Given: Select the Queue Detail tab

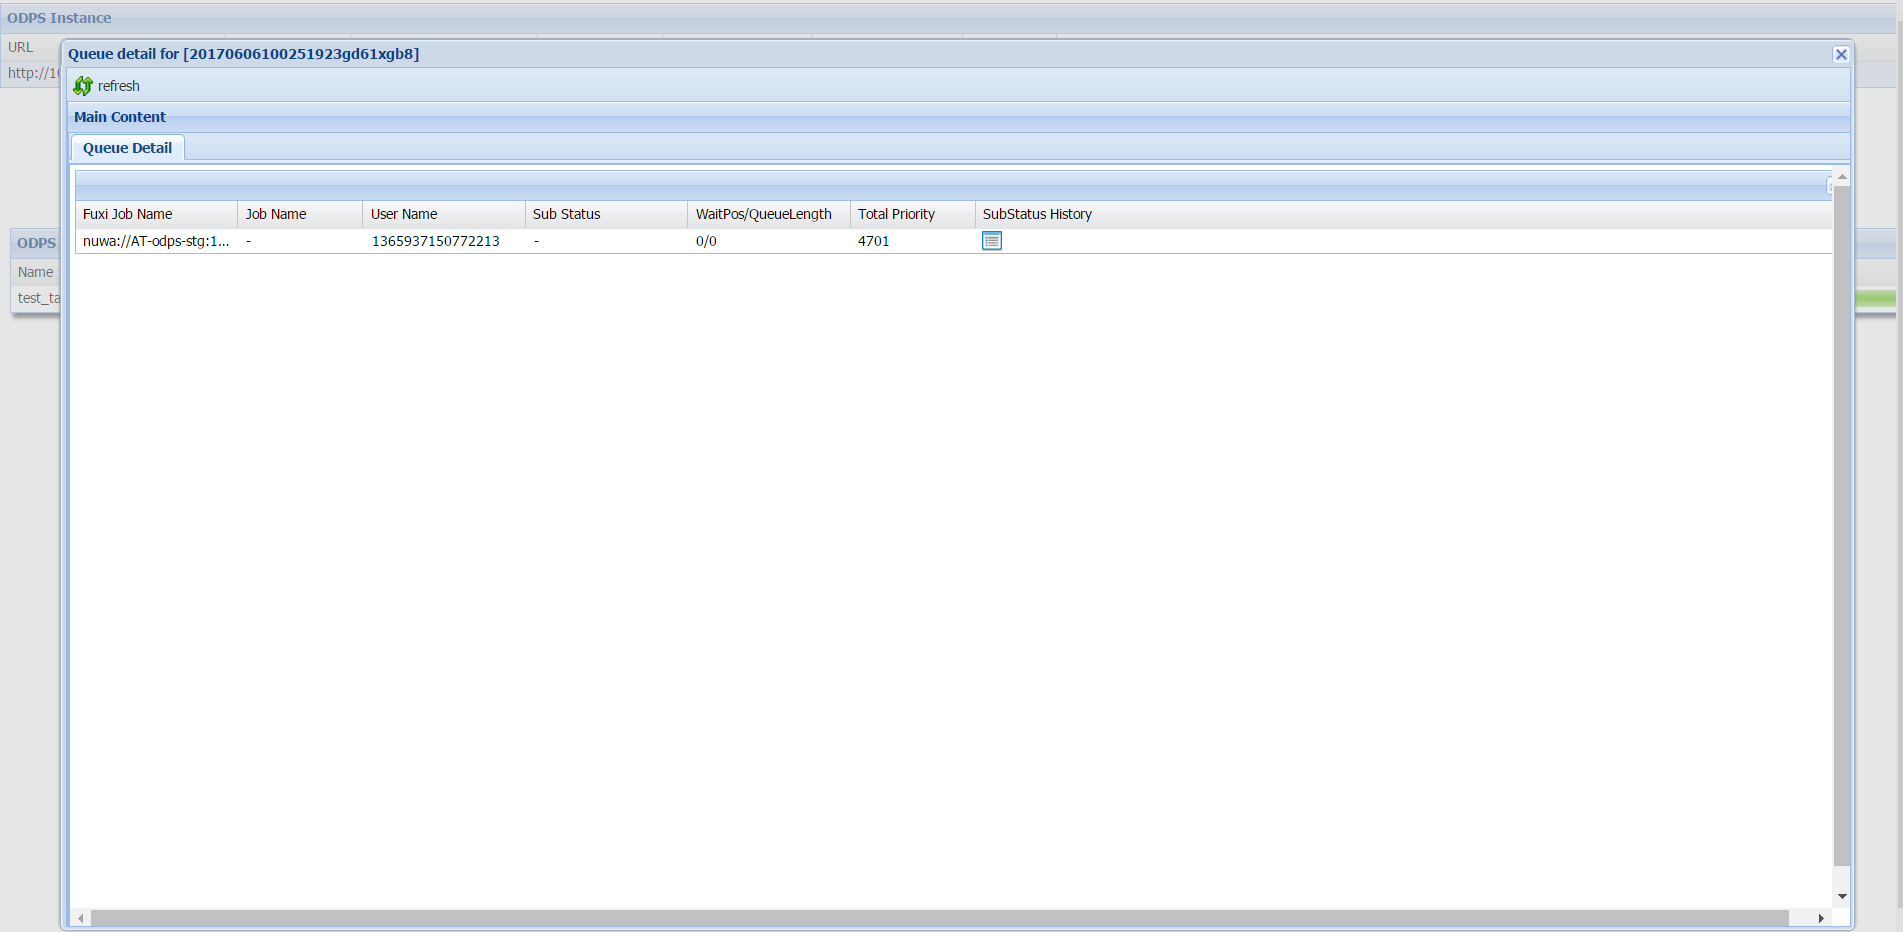Looking at the screenshot, I should click(x=127, y=148).
